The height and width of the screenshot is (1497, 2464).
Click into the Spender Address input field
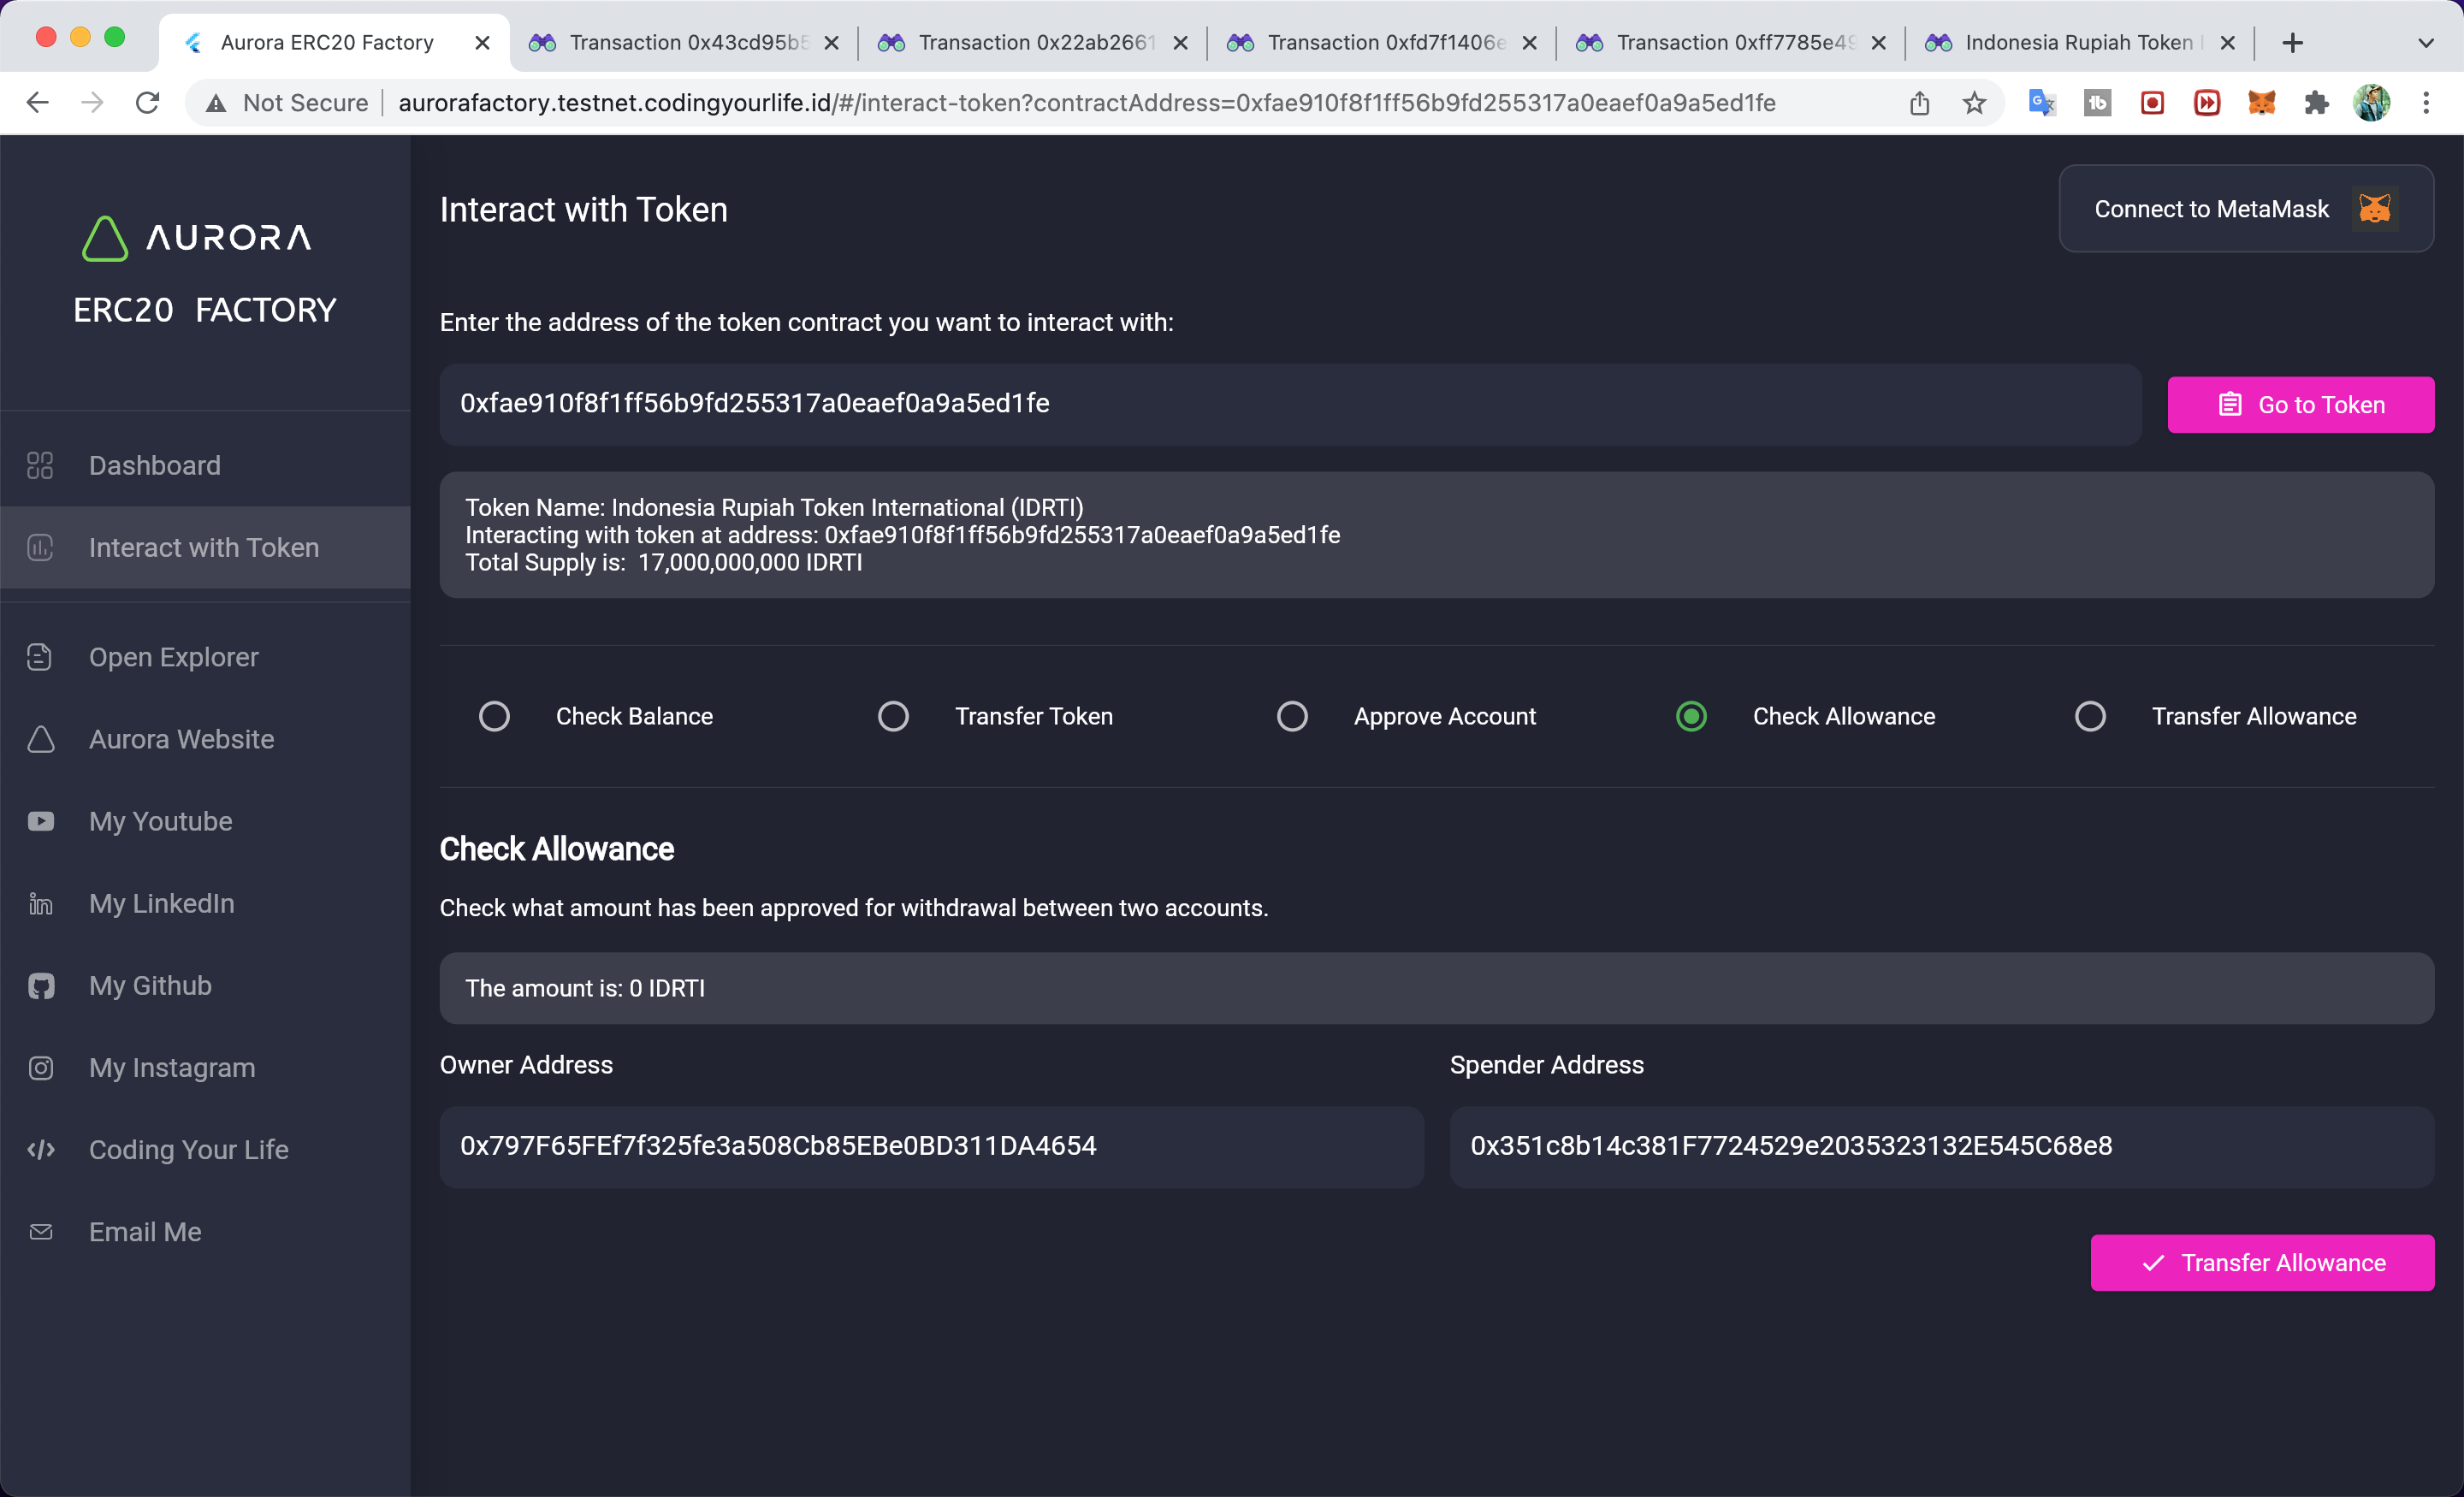point(1940,1146)
